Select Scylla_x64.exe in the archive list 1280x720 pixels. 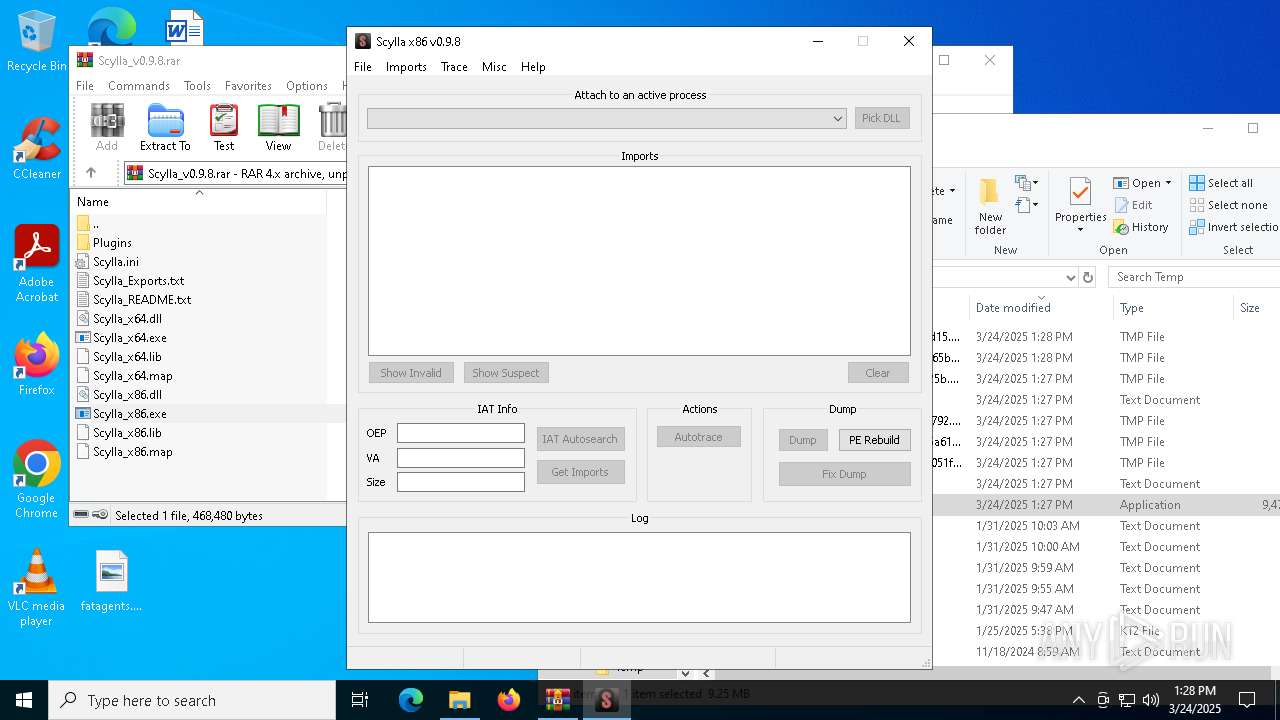pos(130,338)
